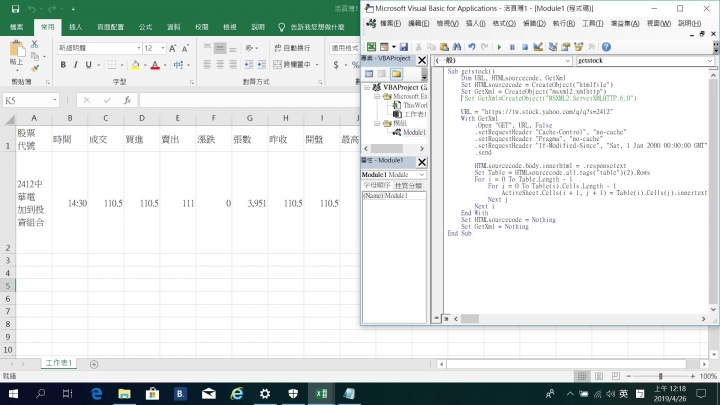
Task: Click View Code icon in project panel
Action: point(369,74)
